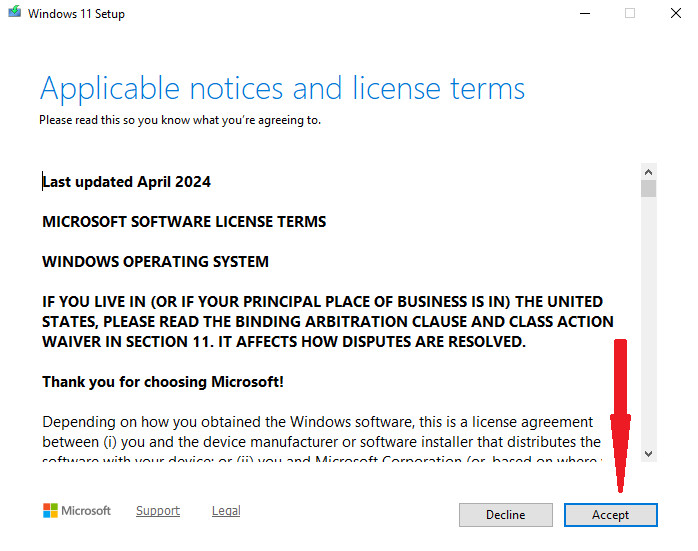698x551 pixels.
Task: Click the binding arbitration clause paragraph
Action: click(x=328, y=322)
